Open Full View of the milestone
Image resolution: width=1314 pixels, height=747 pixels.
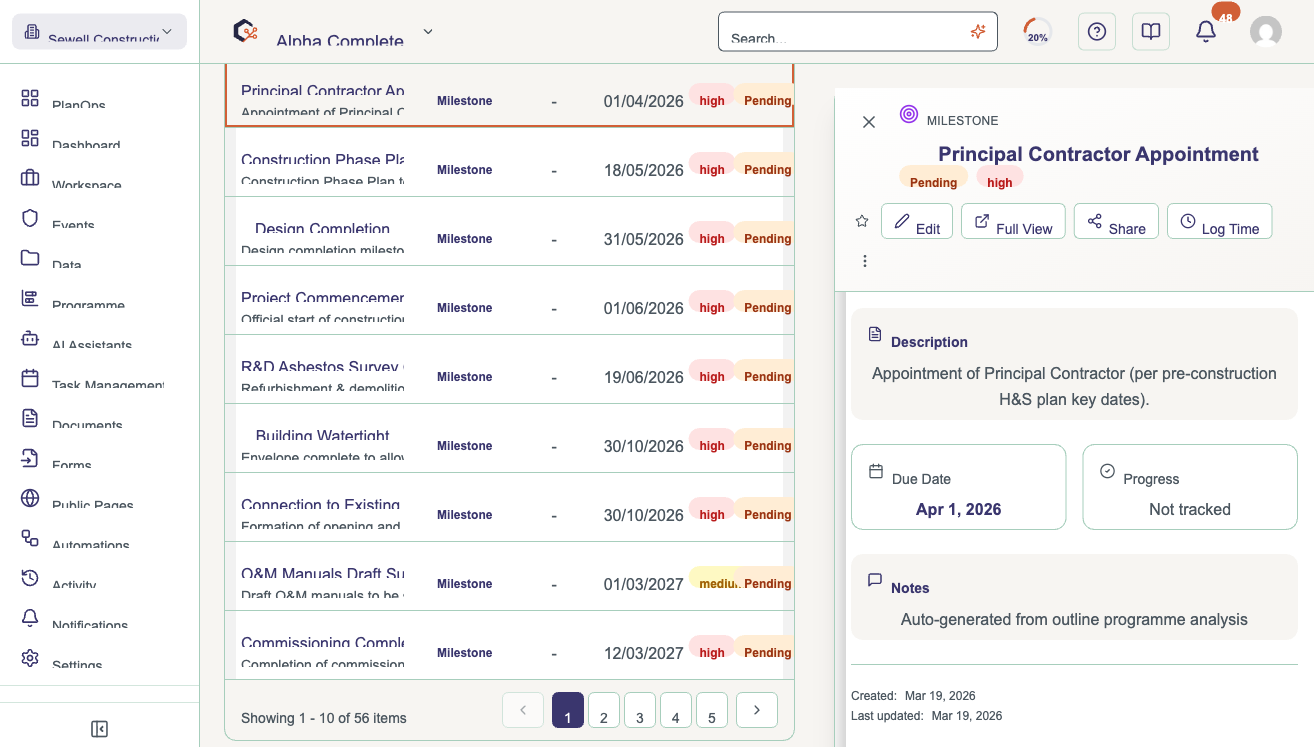[1013, 221]
